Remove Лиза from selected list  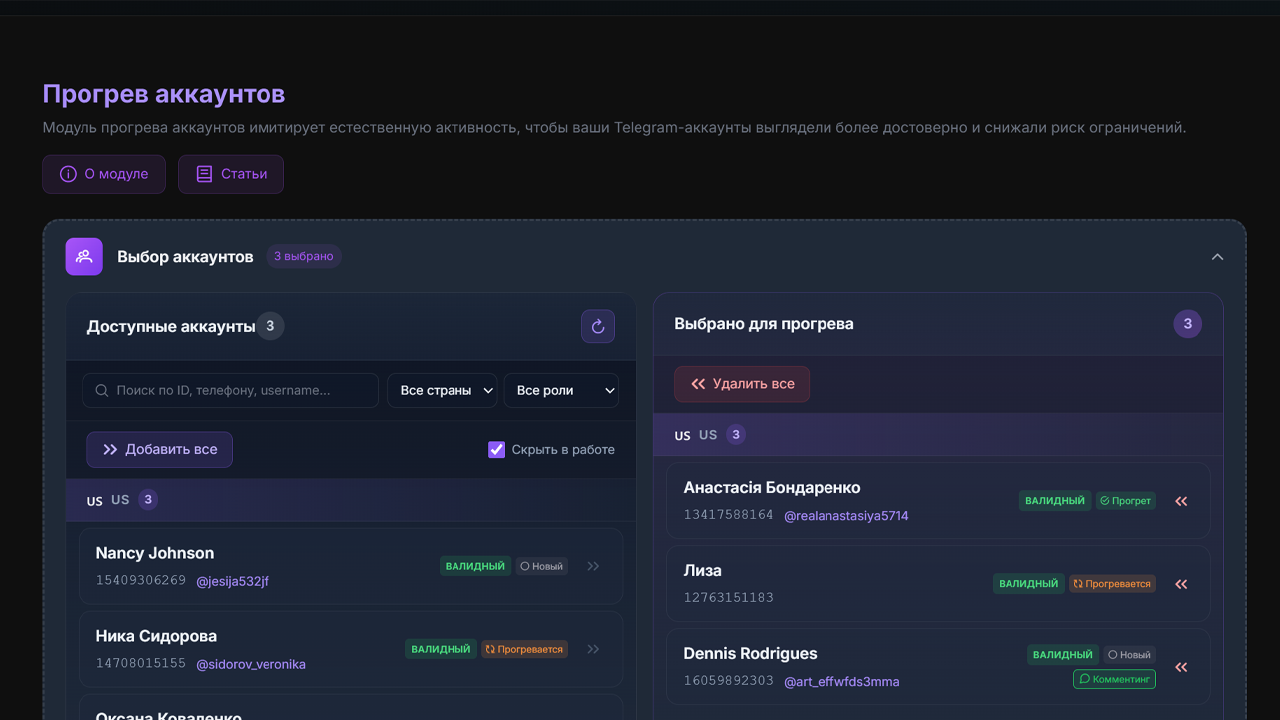tap(1181, 584)
